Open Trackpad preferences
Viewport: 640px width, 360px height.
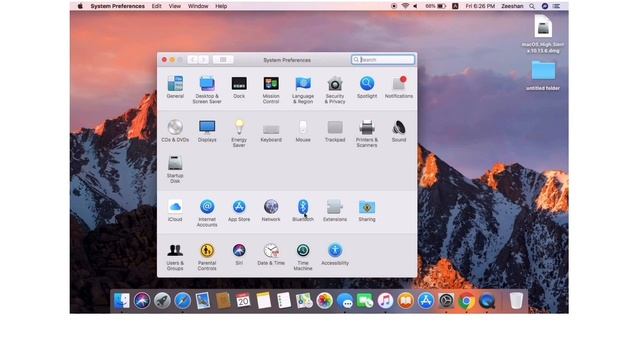335,131
